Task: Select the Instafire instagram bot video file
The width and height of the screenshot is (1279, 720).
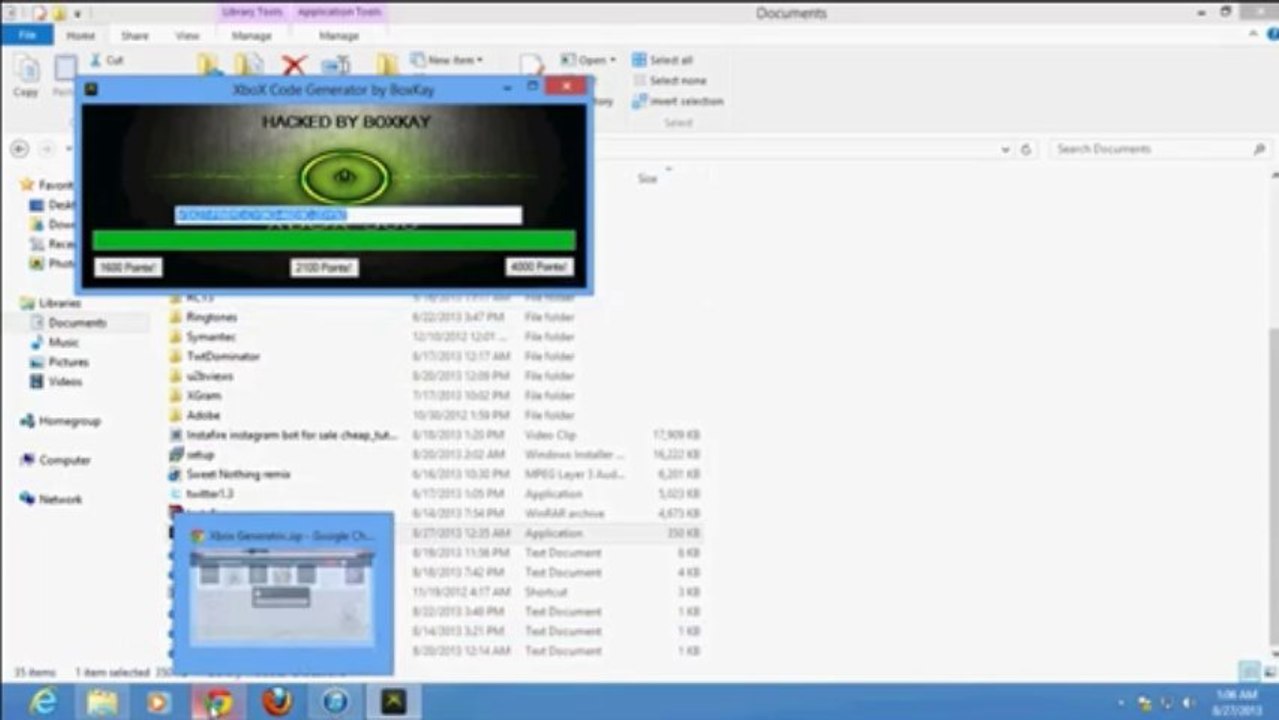Action: pyautogui.click(x=291, y=435)
